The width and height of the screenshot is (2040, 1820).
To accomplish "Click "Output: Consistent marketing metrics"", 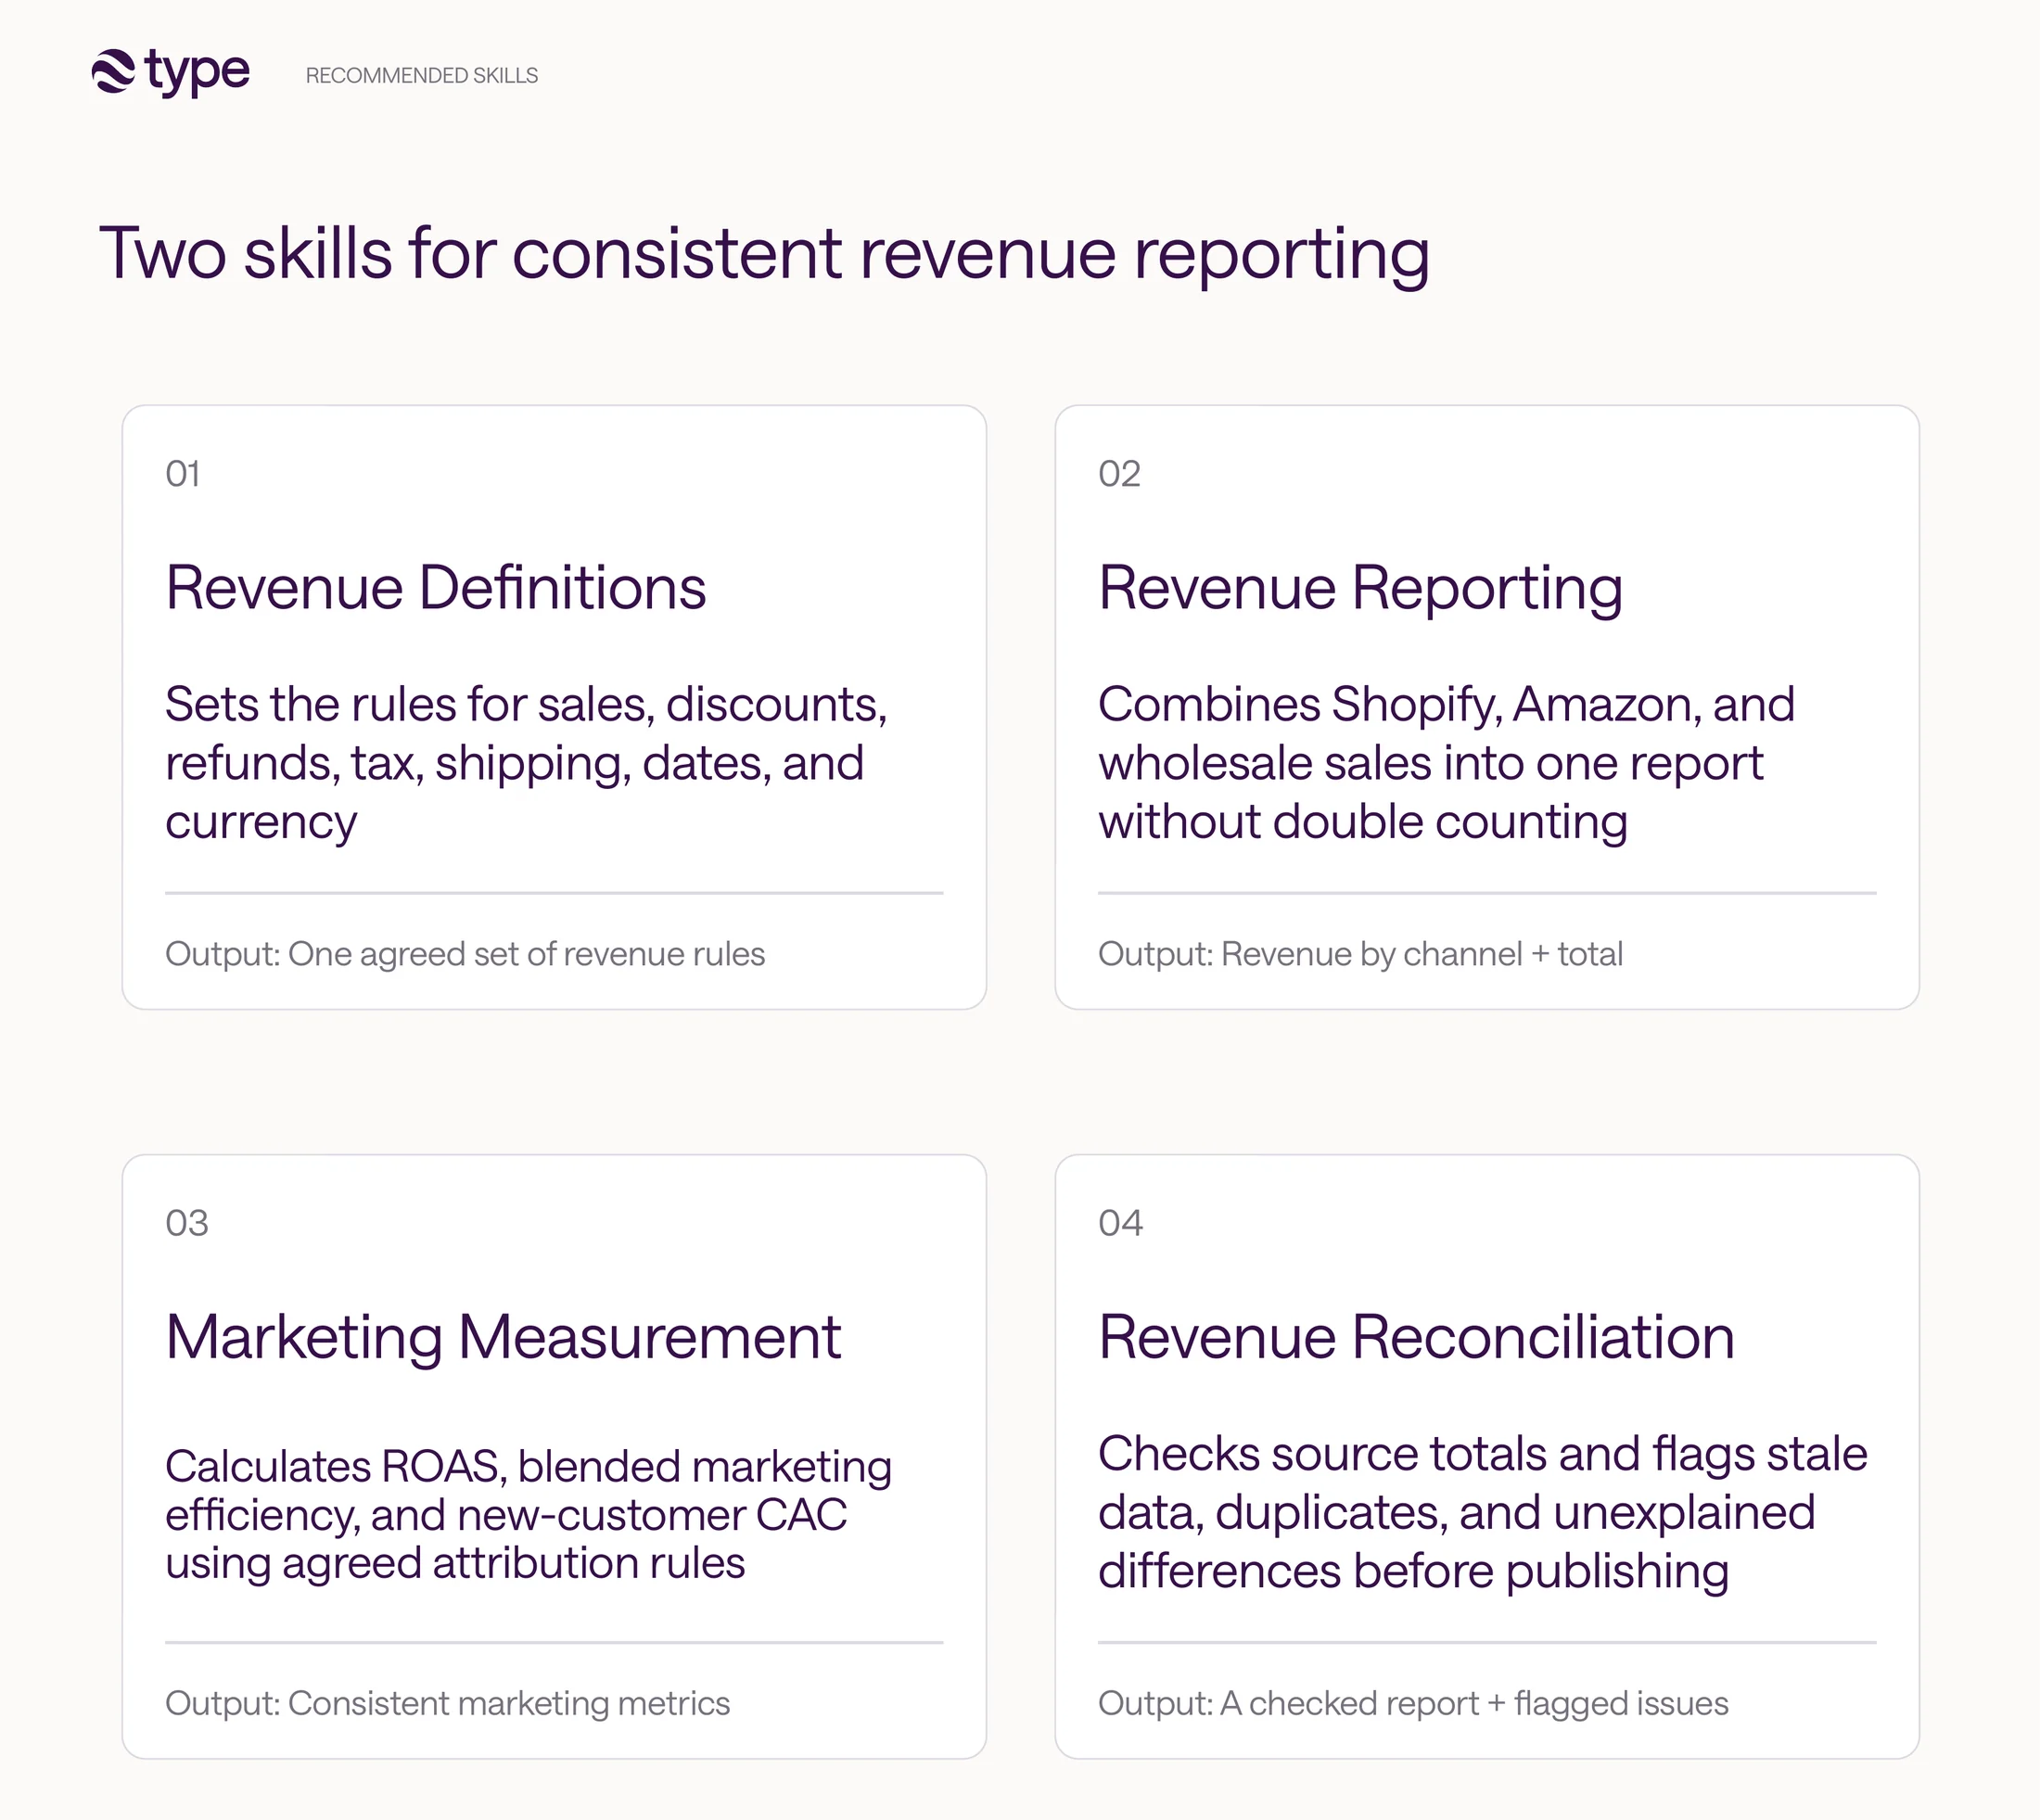I will (448, 1703).
